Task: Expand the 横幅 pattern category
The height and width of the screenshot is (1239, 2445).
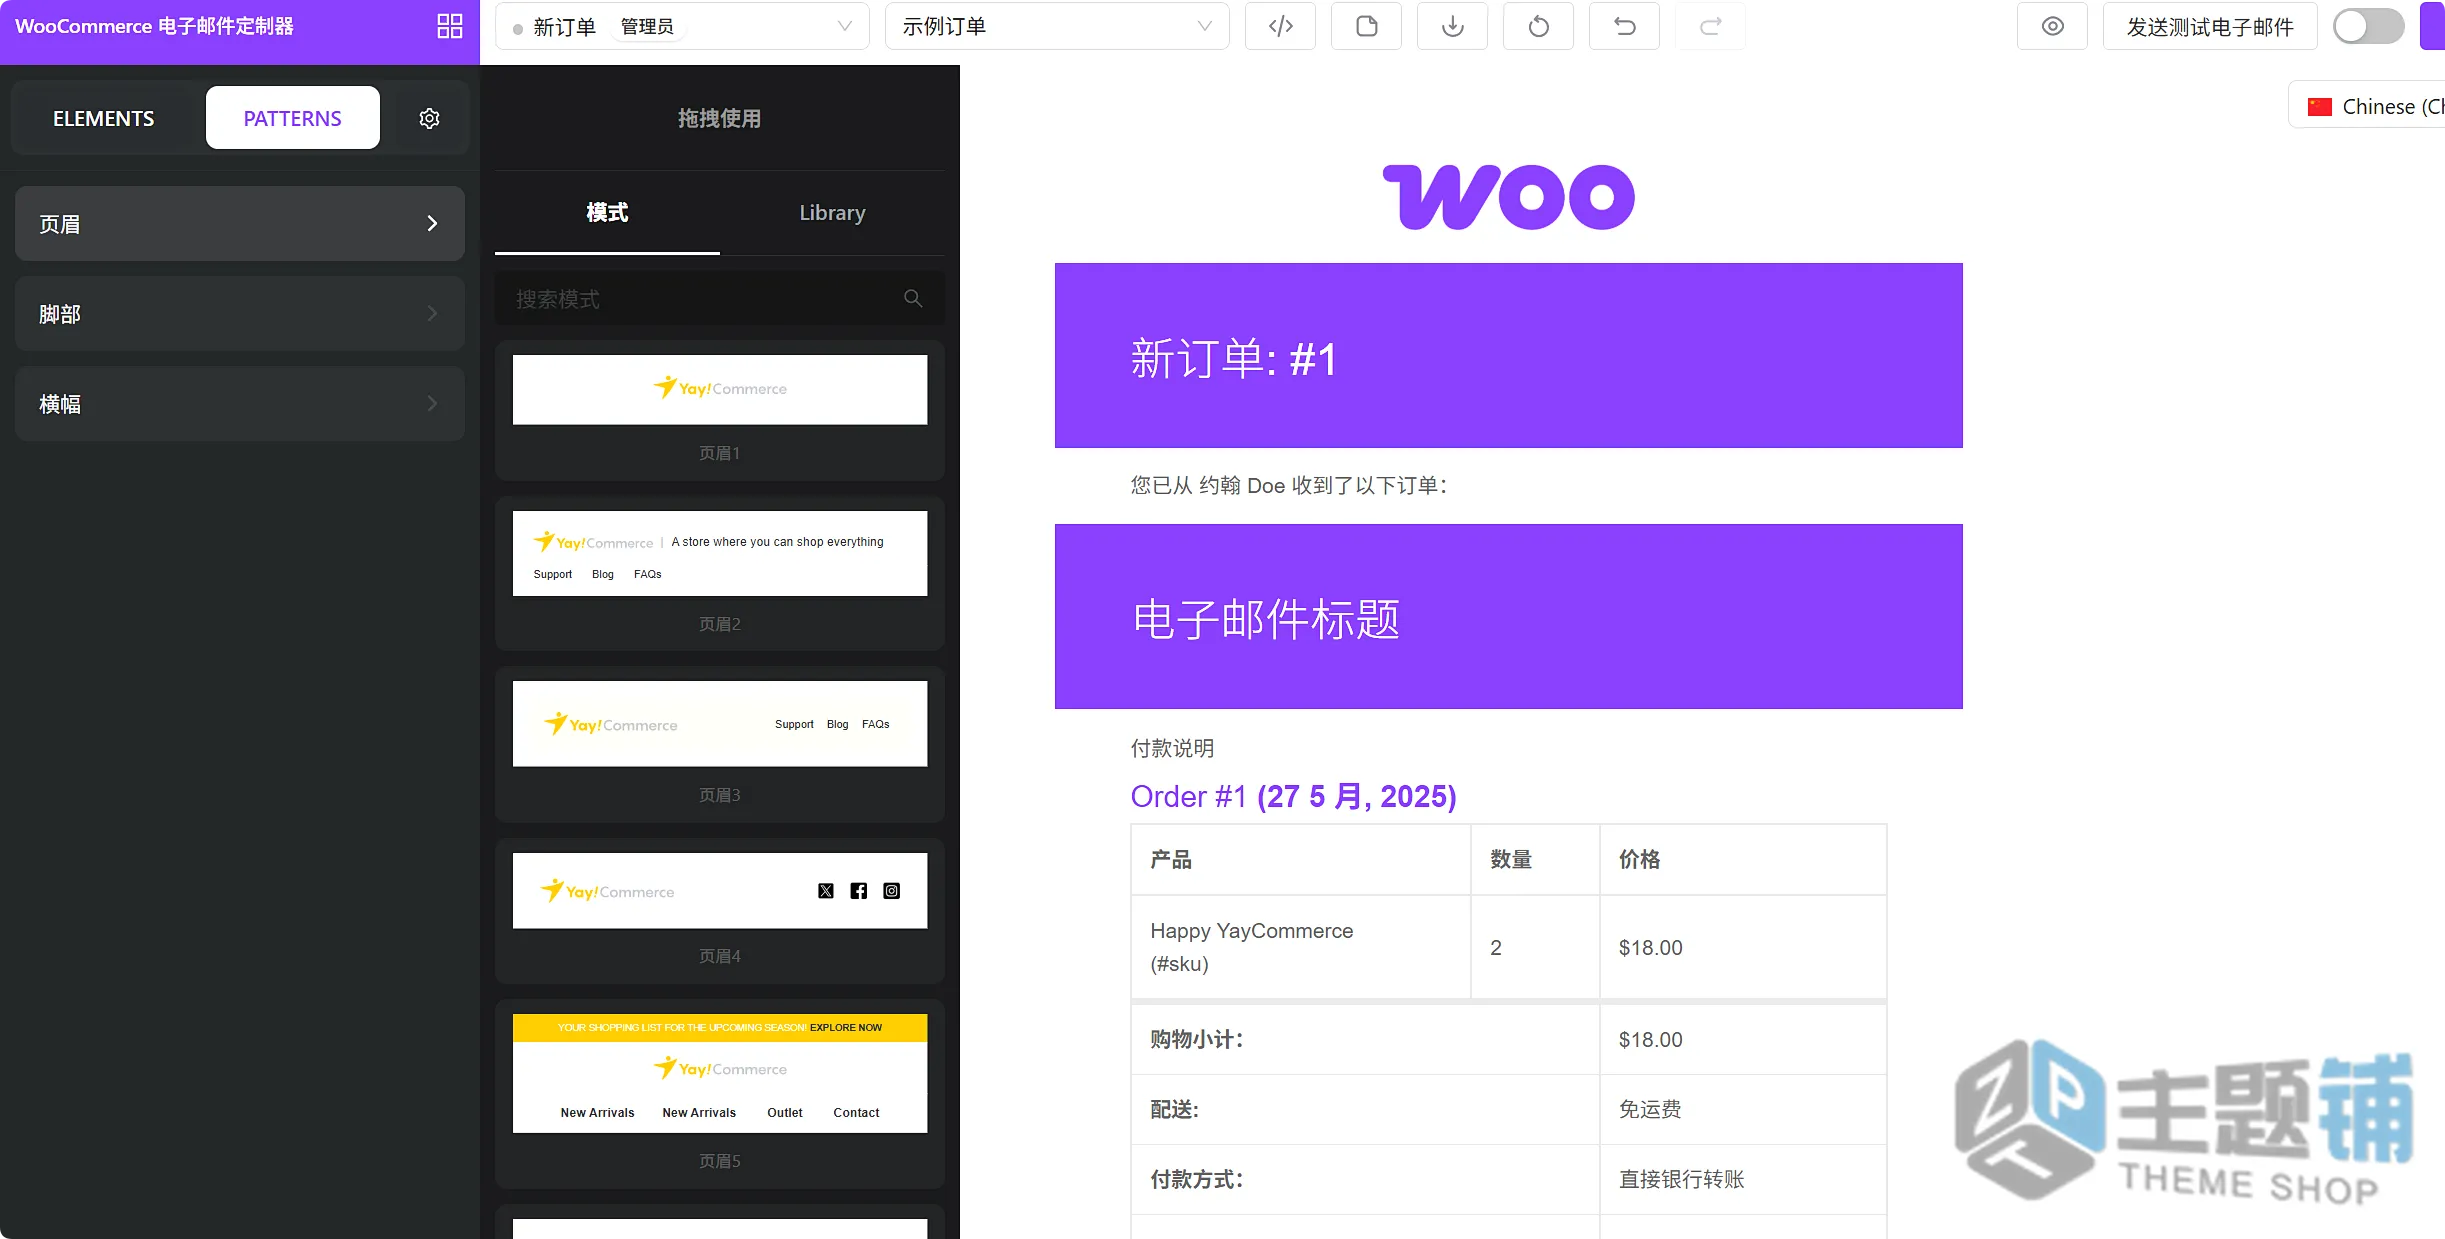Action: pos(240,404)
